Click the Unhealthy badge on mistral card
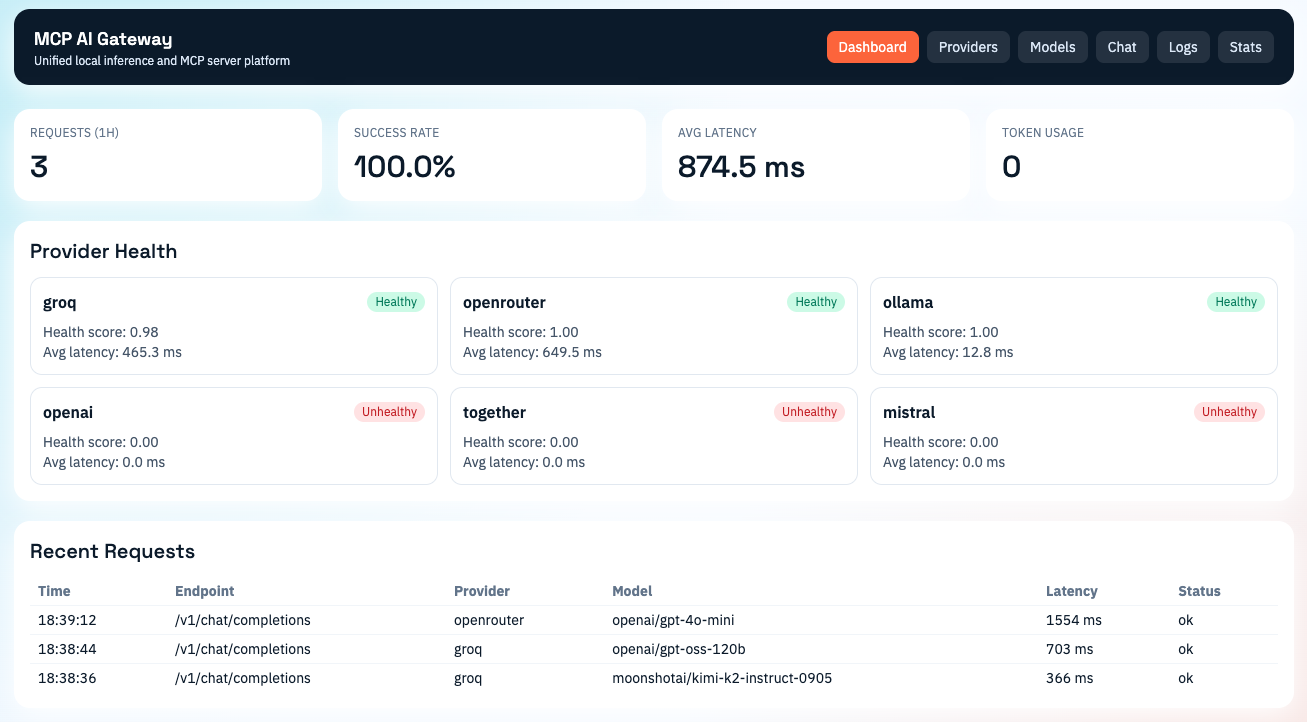This screenshot has width=1307, height=722. pyautogui.click(x=1229, y=412)
